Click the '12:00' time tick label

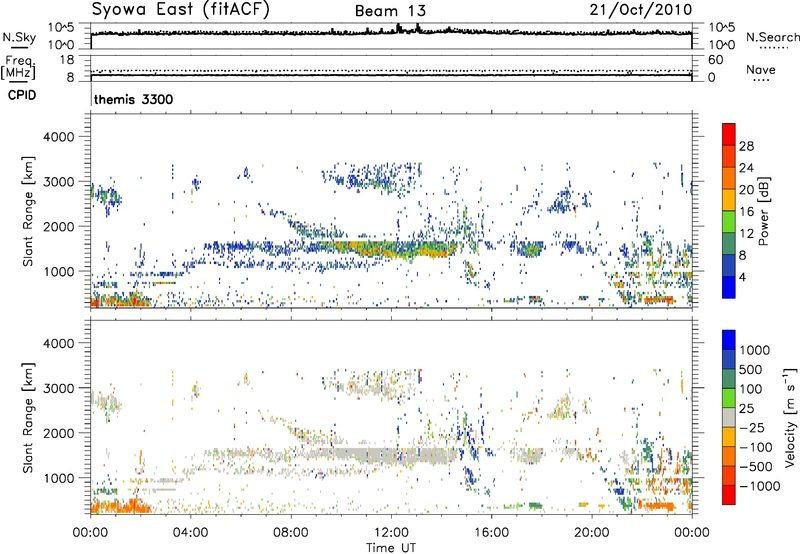[x=391, y=533]
